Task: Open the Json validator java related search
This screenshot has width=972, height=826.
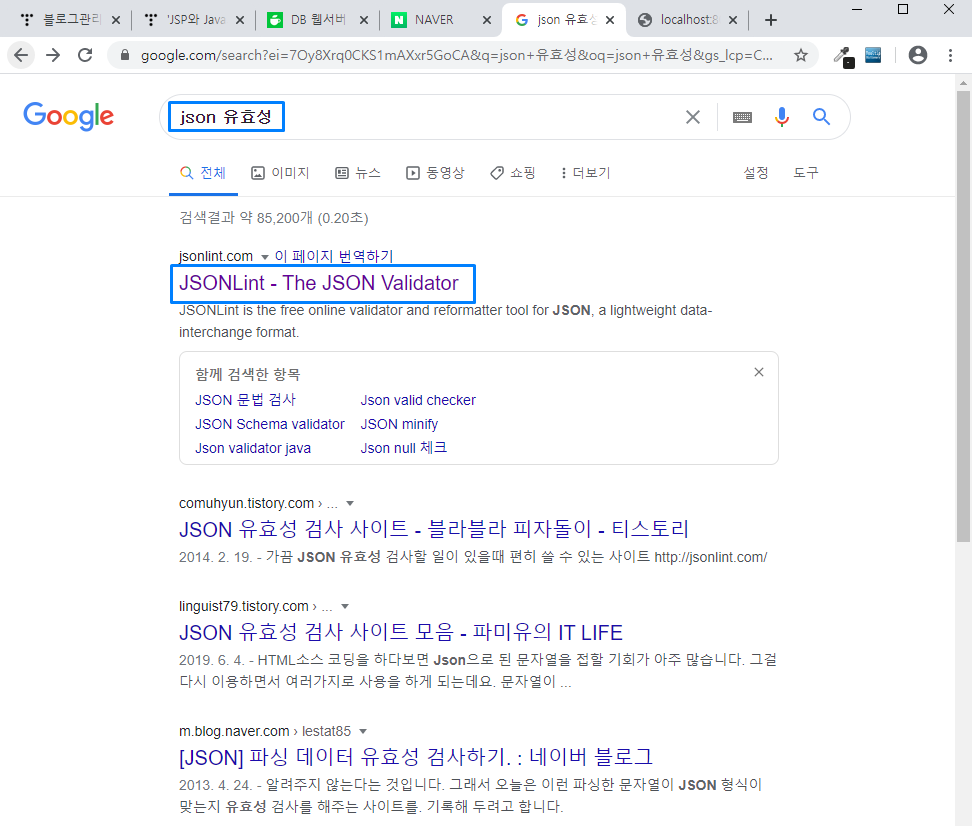Action: click(x=253, y=448)
